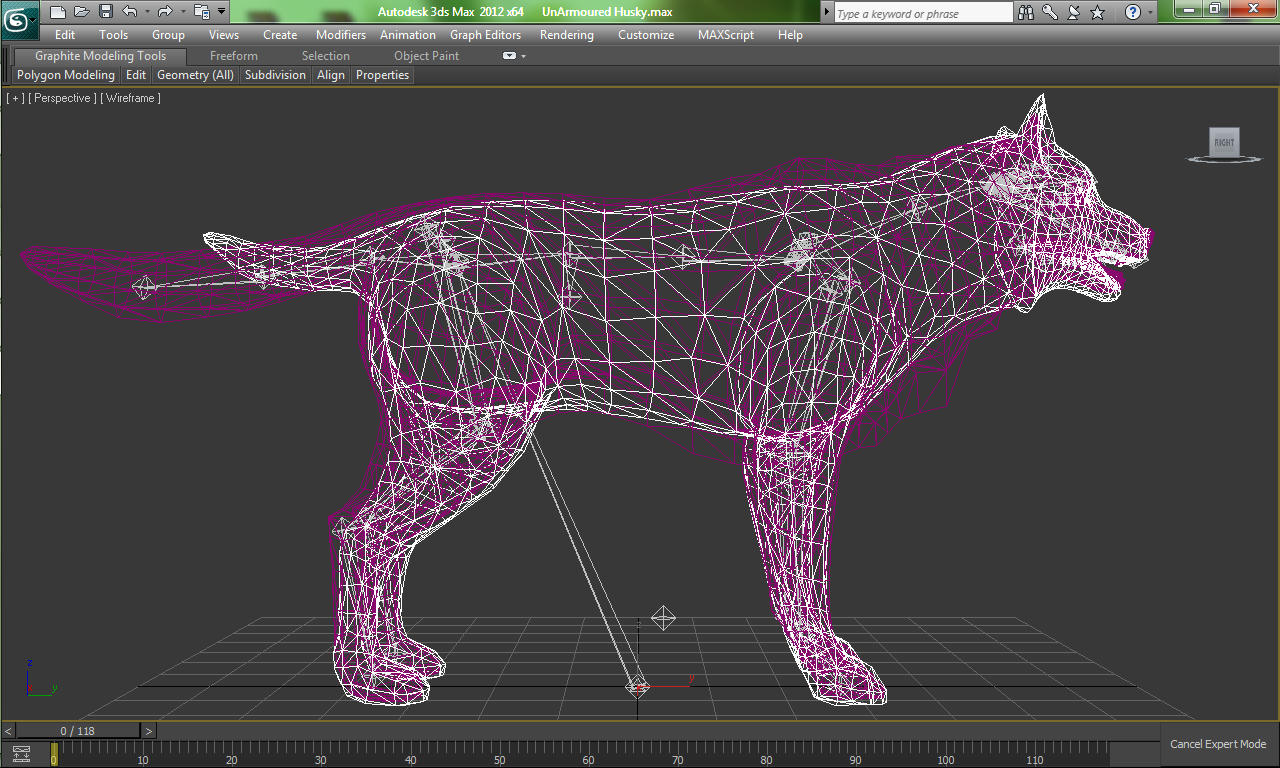Open the Tools menu

pos(113,35)
